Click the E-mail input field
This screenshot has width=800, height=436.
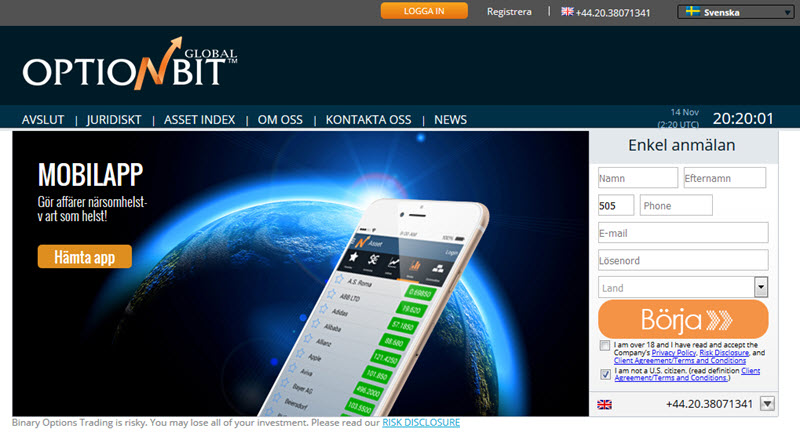click(683, 233)
